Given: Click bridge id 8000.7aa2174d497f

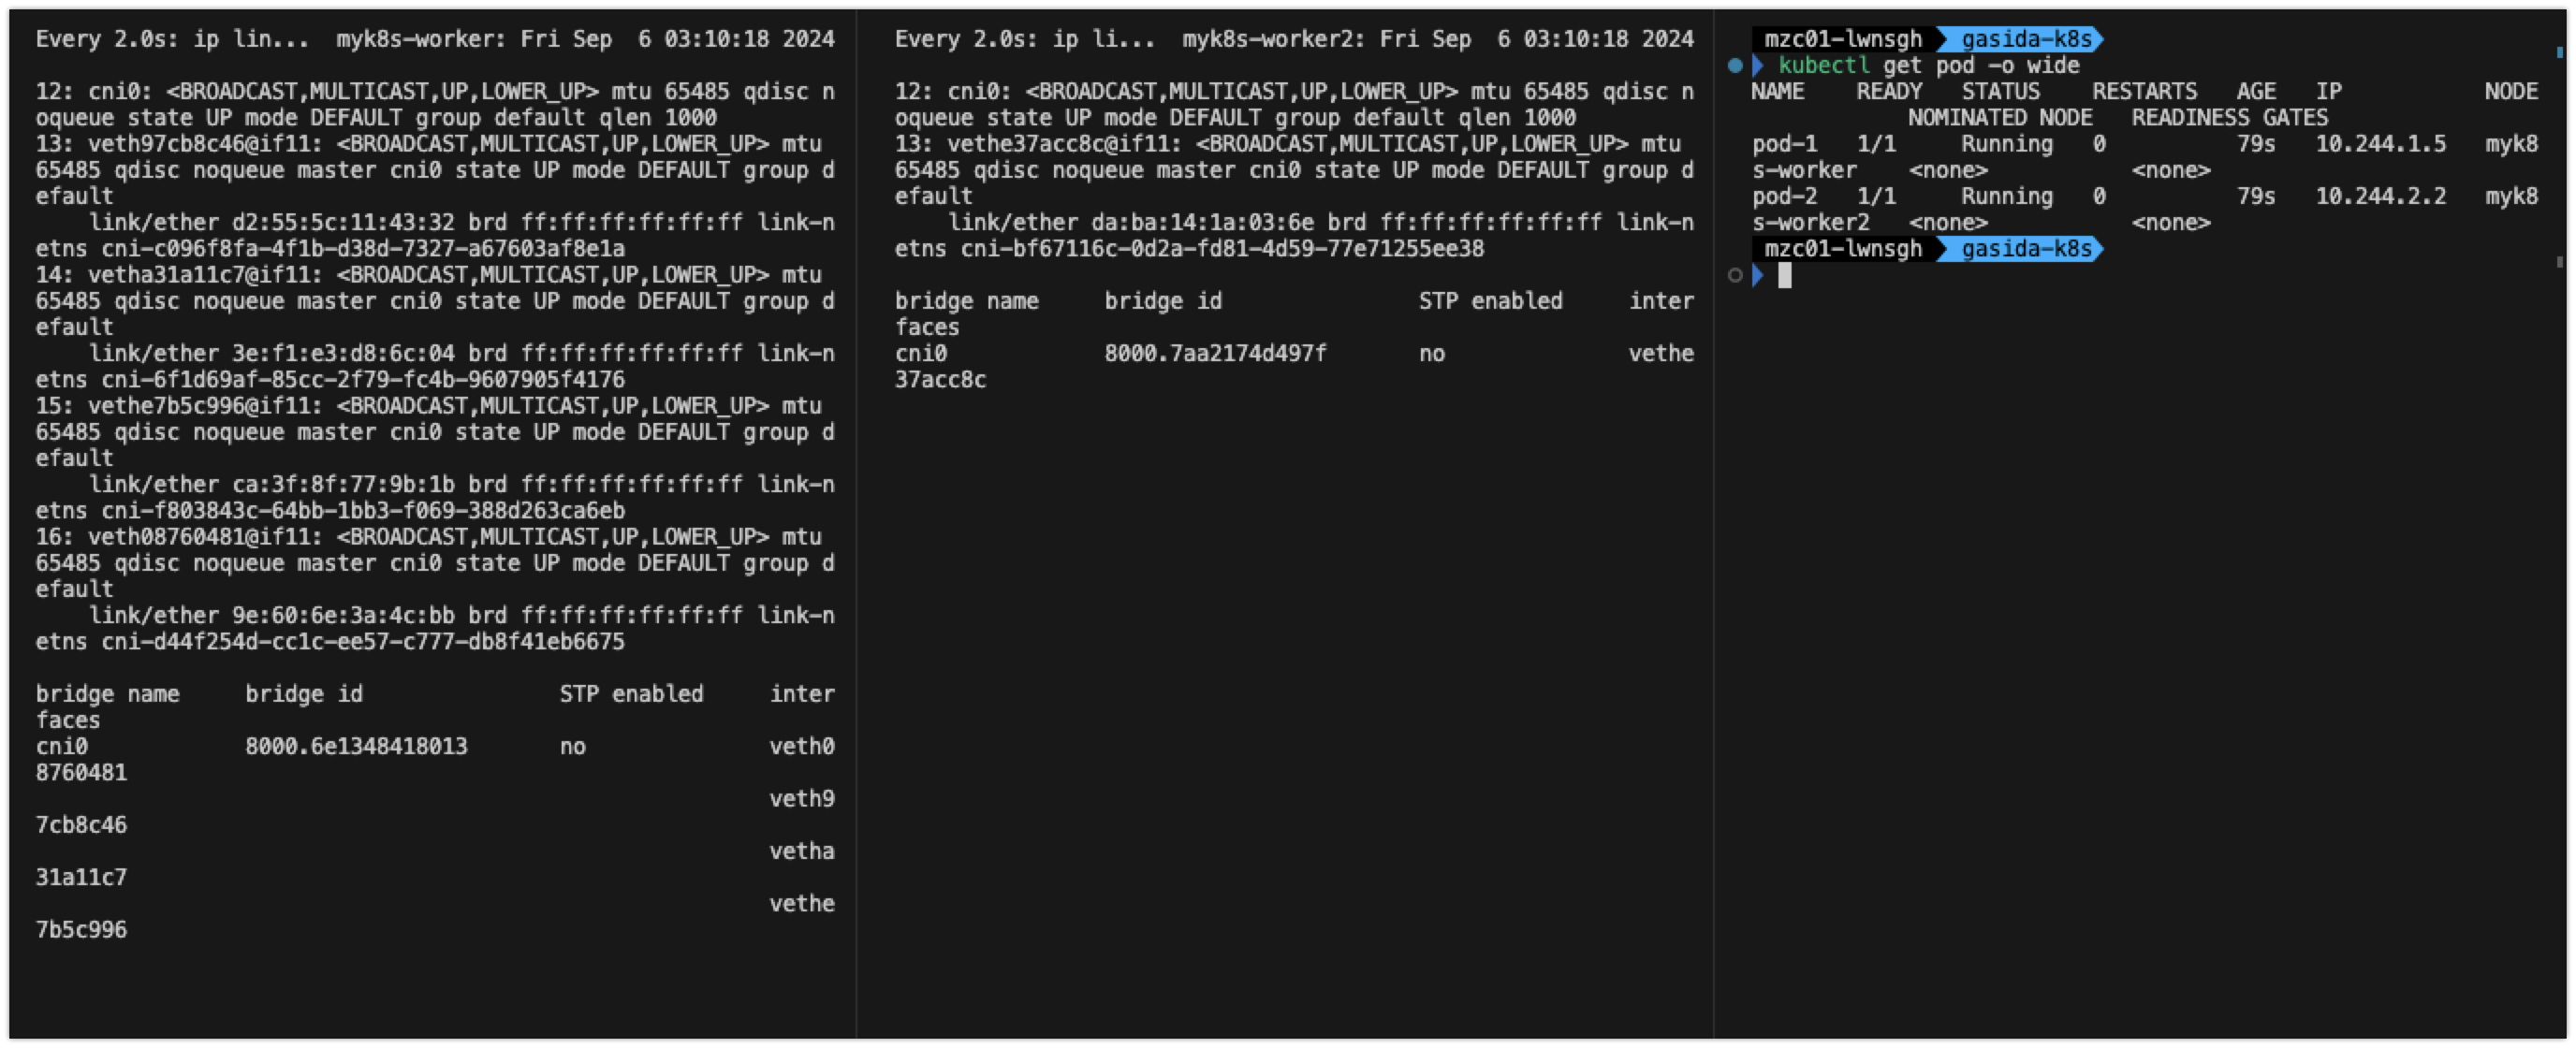Looking at the screenshot, I should click(x=1215, y=354).
